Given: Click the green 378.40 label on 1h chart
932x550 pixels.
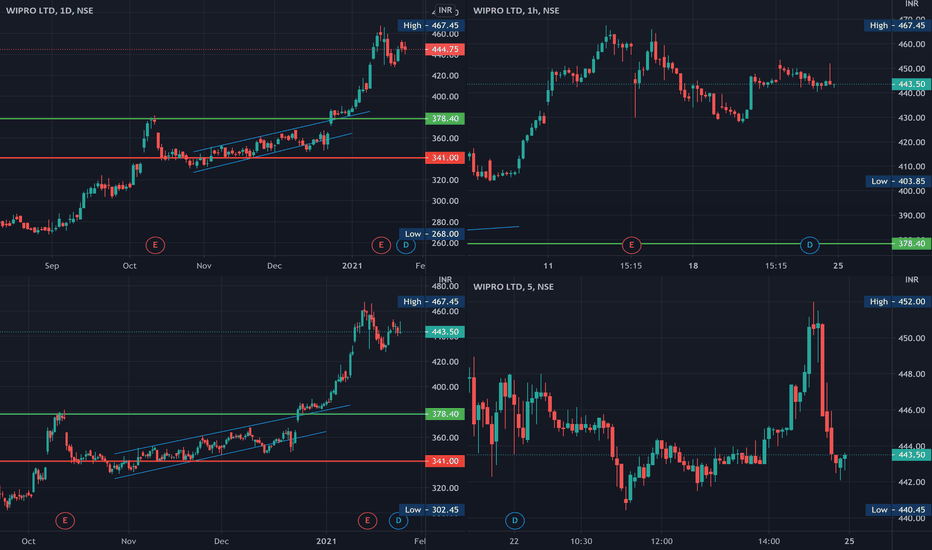Looking at the screenshot, I should click(911, 244).
